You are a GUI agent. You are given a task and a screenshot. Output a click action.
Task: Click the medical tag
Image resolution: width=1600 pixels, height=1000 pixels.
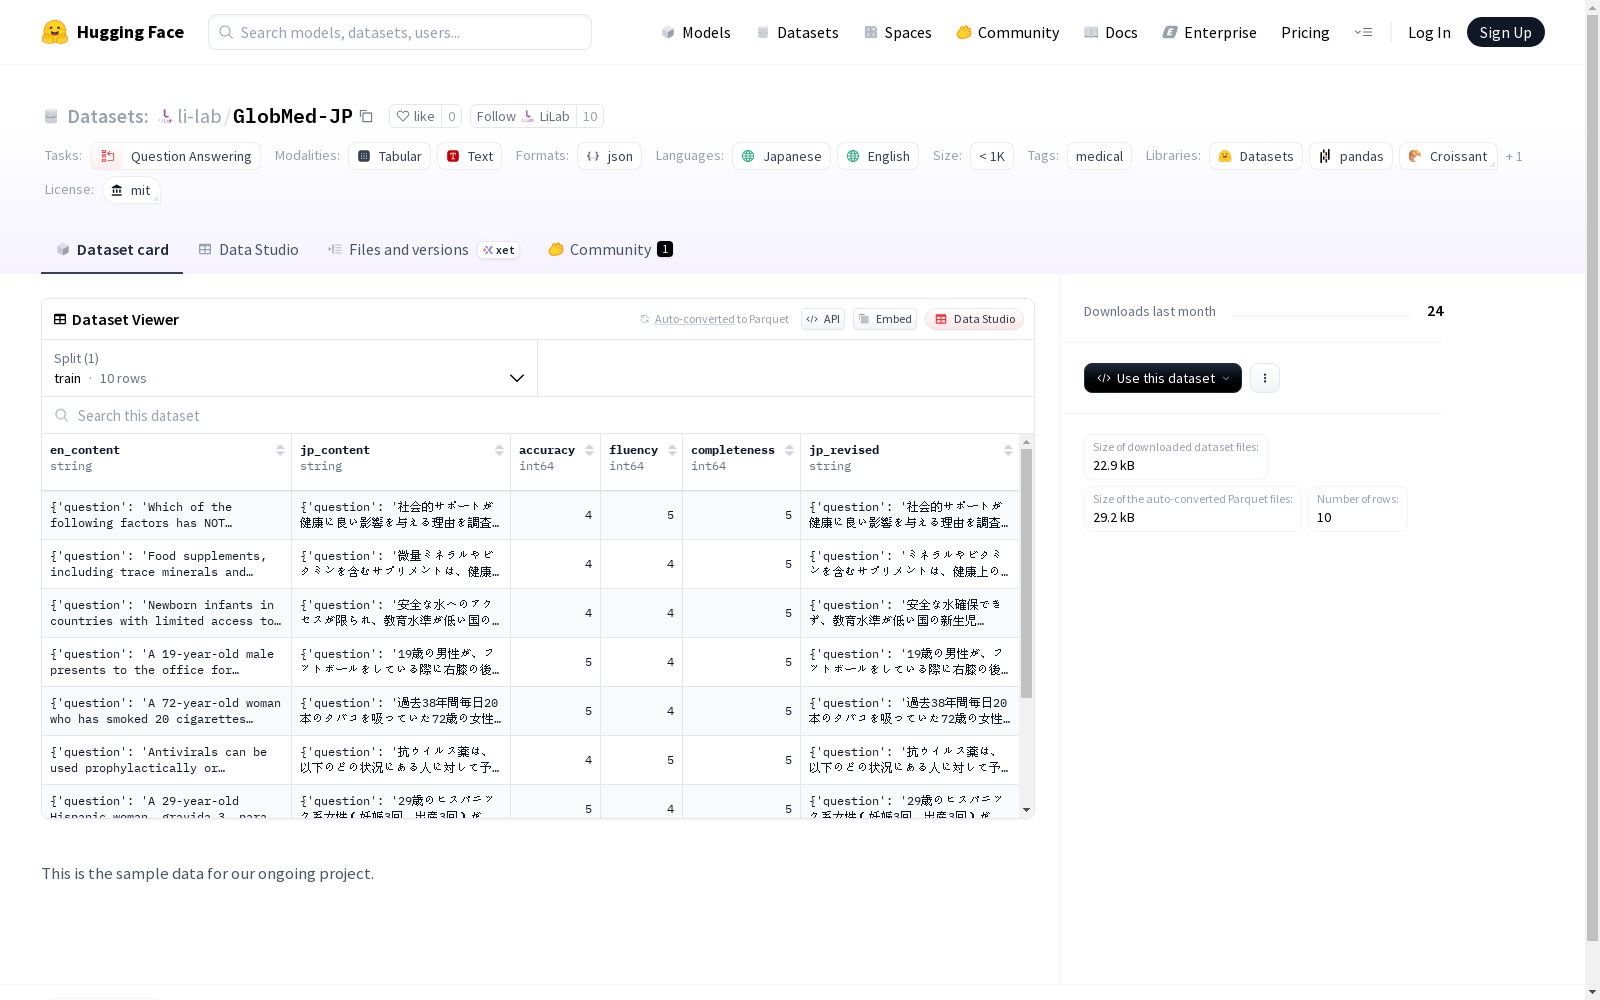tap(1099, 156)
